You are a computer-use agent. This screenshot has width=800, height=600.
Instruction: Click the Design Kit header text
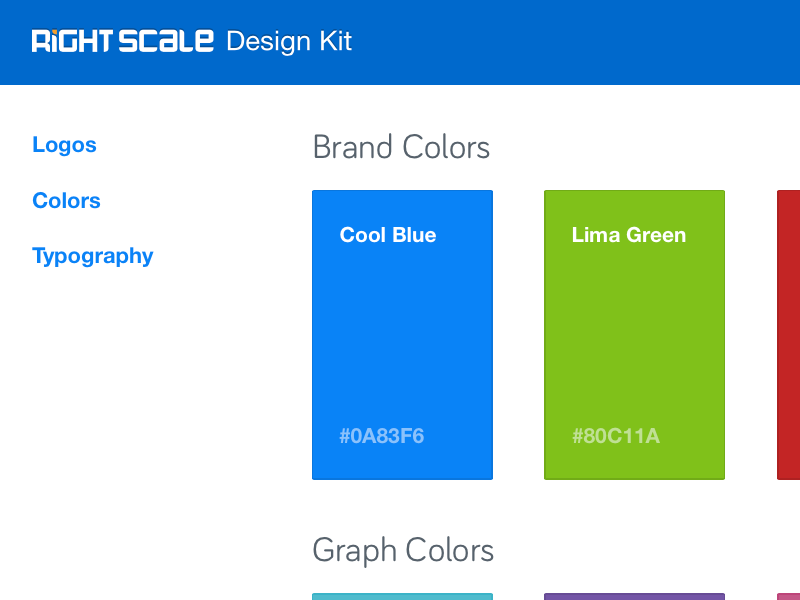point(288,41)
